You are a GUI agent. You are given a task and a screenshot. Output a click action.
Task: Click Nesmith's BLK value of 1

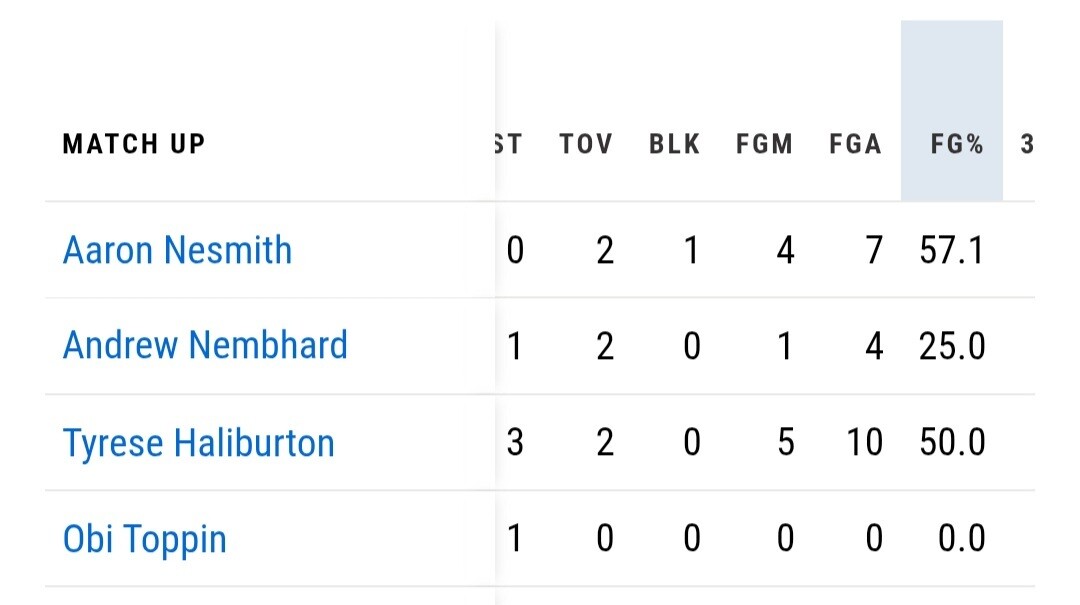pos(692,250)
